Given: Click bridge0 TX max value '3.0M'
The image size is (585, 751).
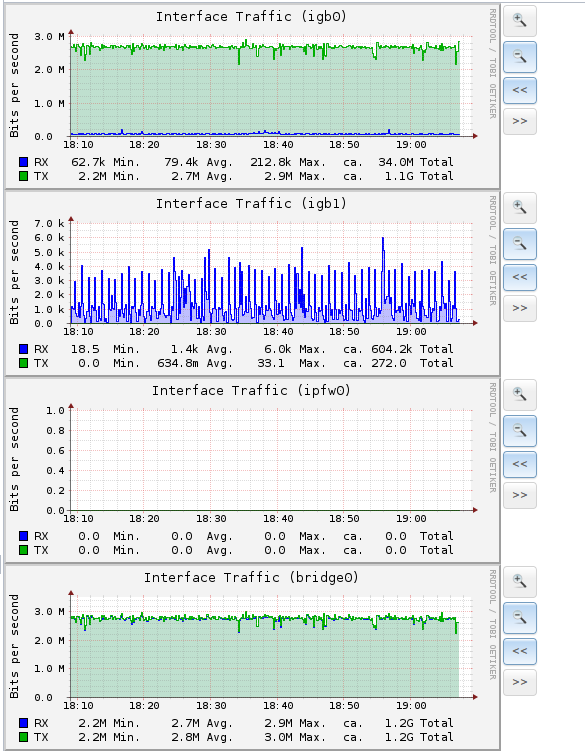Looking at the screenshot, I should 278,736.
